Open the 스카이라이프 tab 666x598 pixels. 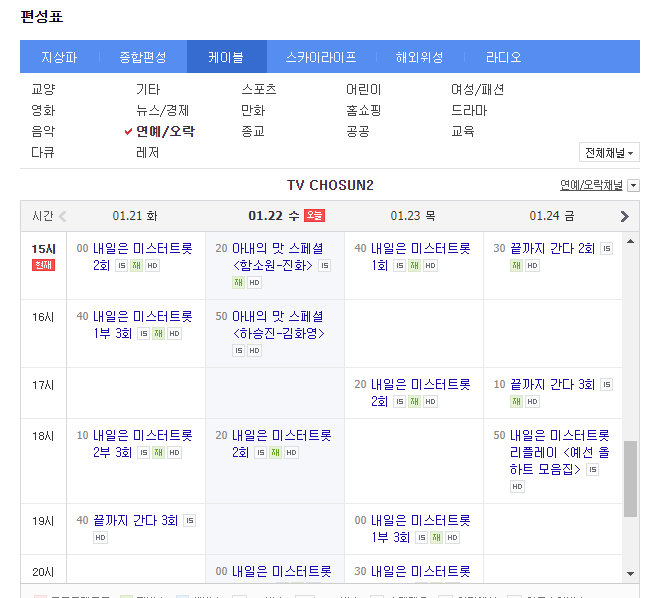(x=320, y=57)
